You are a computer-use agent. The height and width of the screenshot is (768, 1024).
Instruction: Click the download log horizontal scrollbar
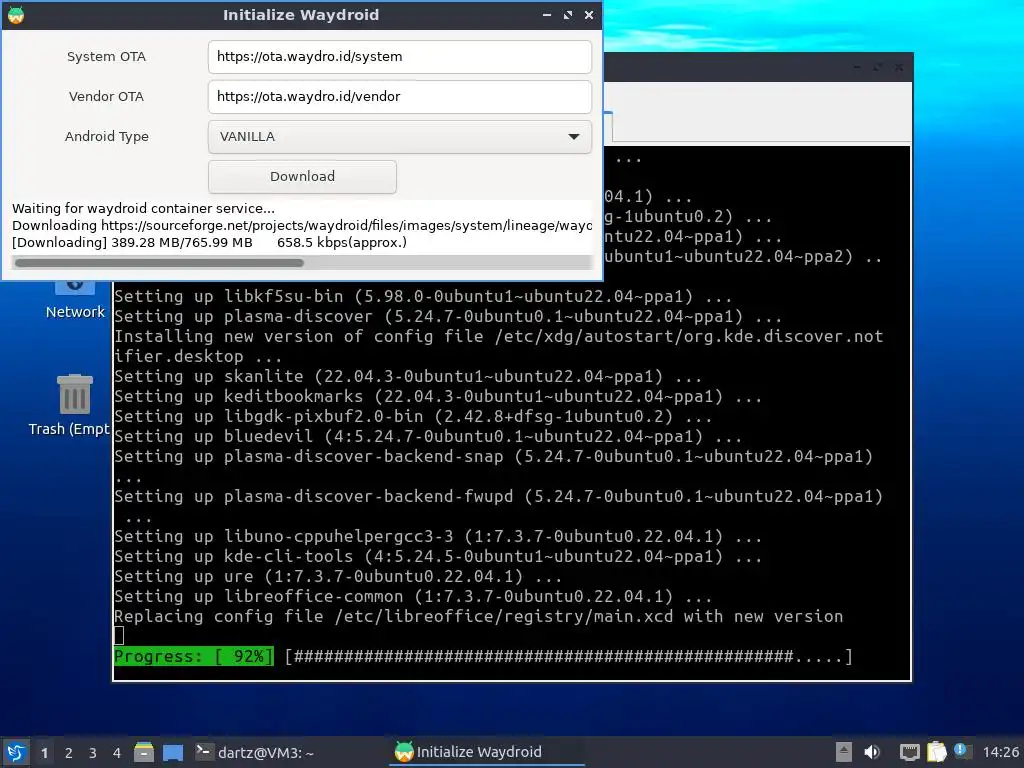(159, 263)
